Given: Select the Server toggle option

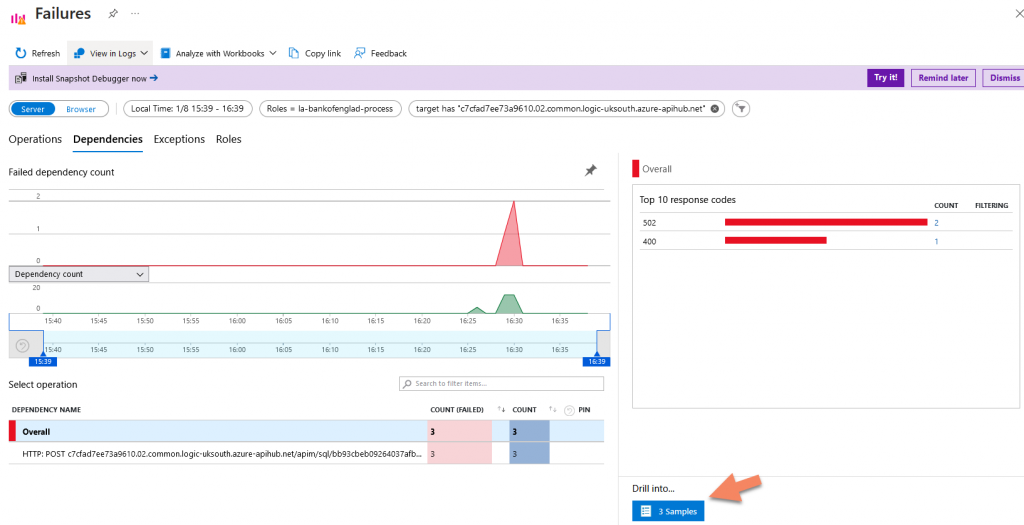Looking at the screenshot, I should click(x=33, y=109).
